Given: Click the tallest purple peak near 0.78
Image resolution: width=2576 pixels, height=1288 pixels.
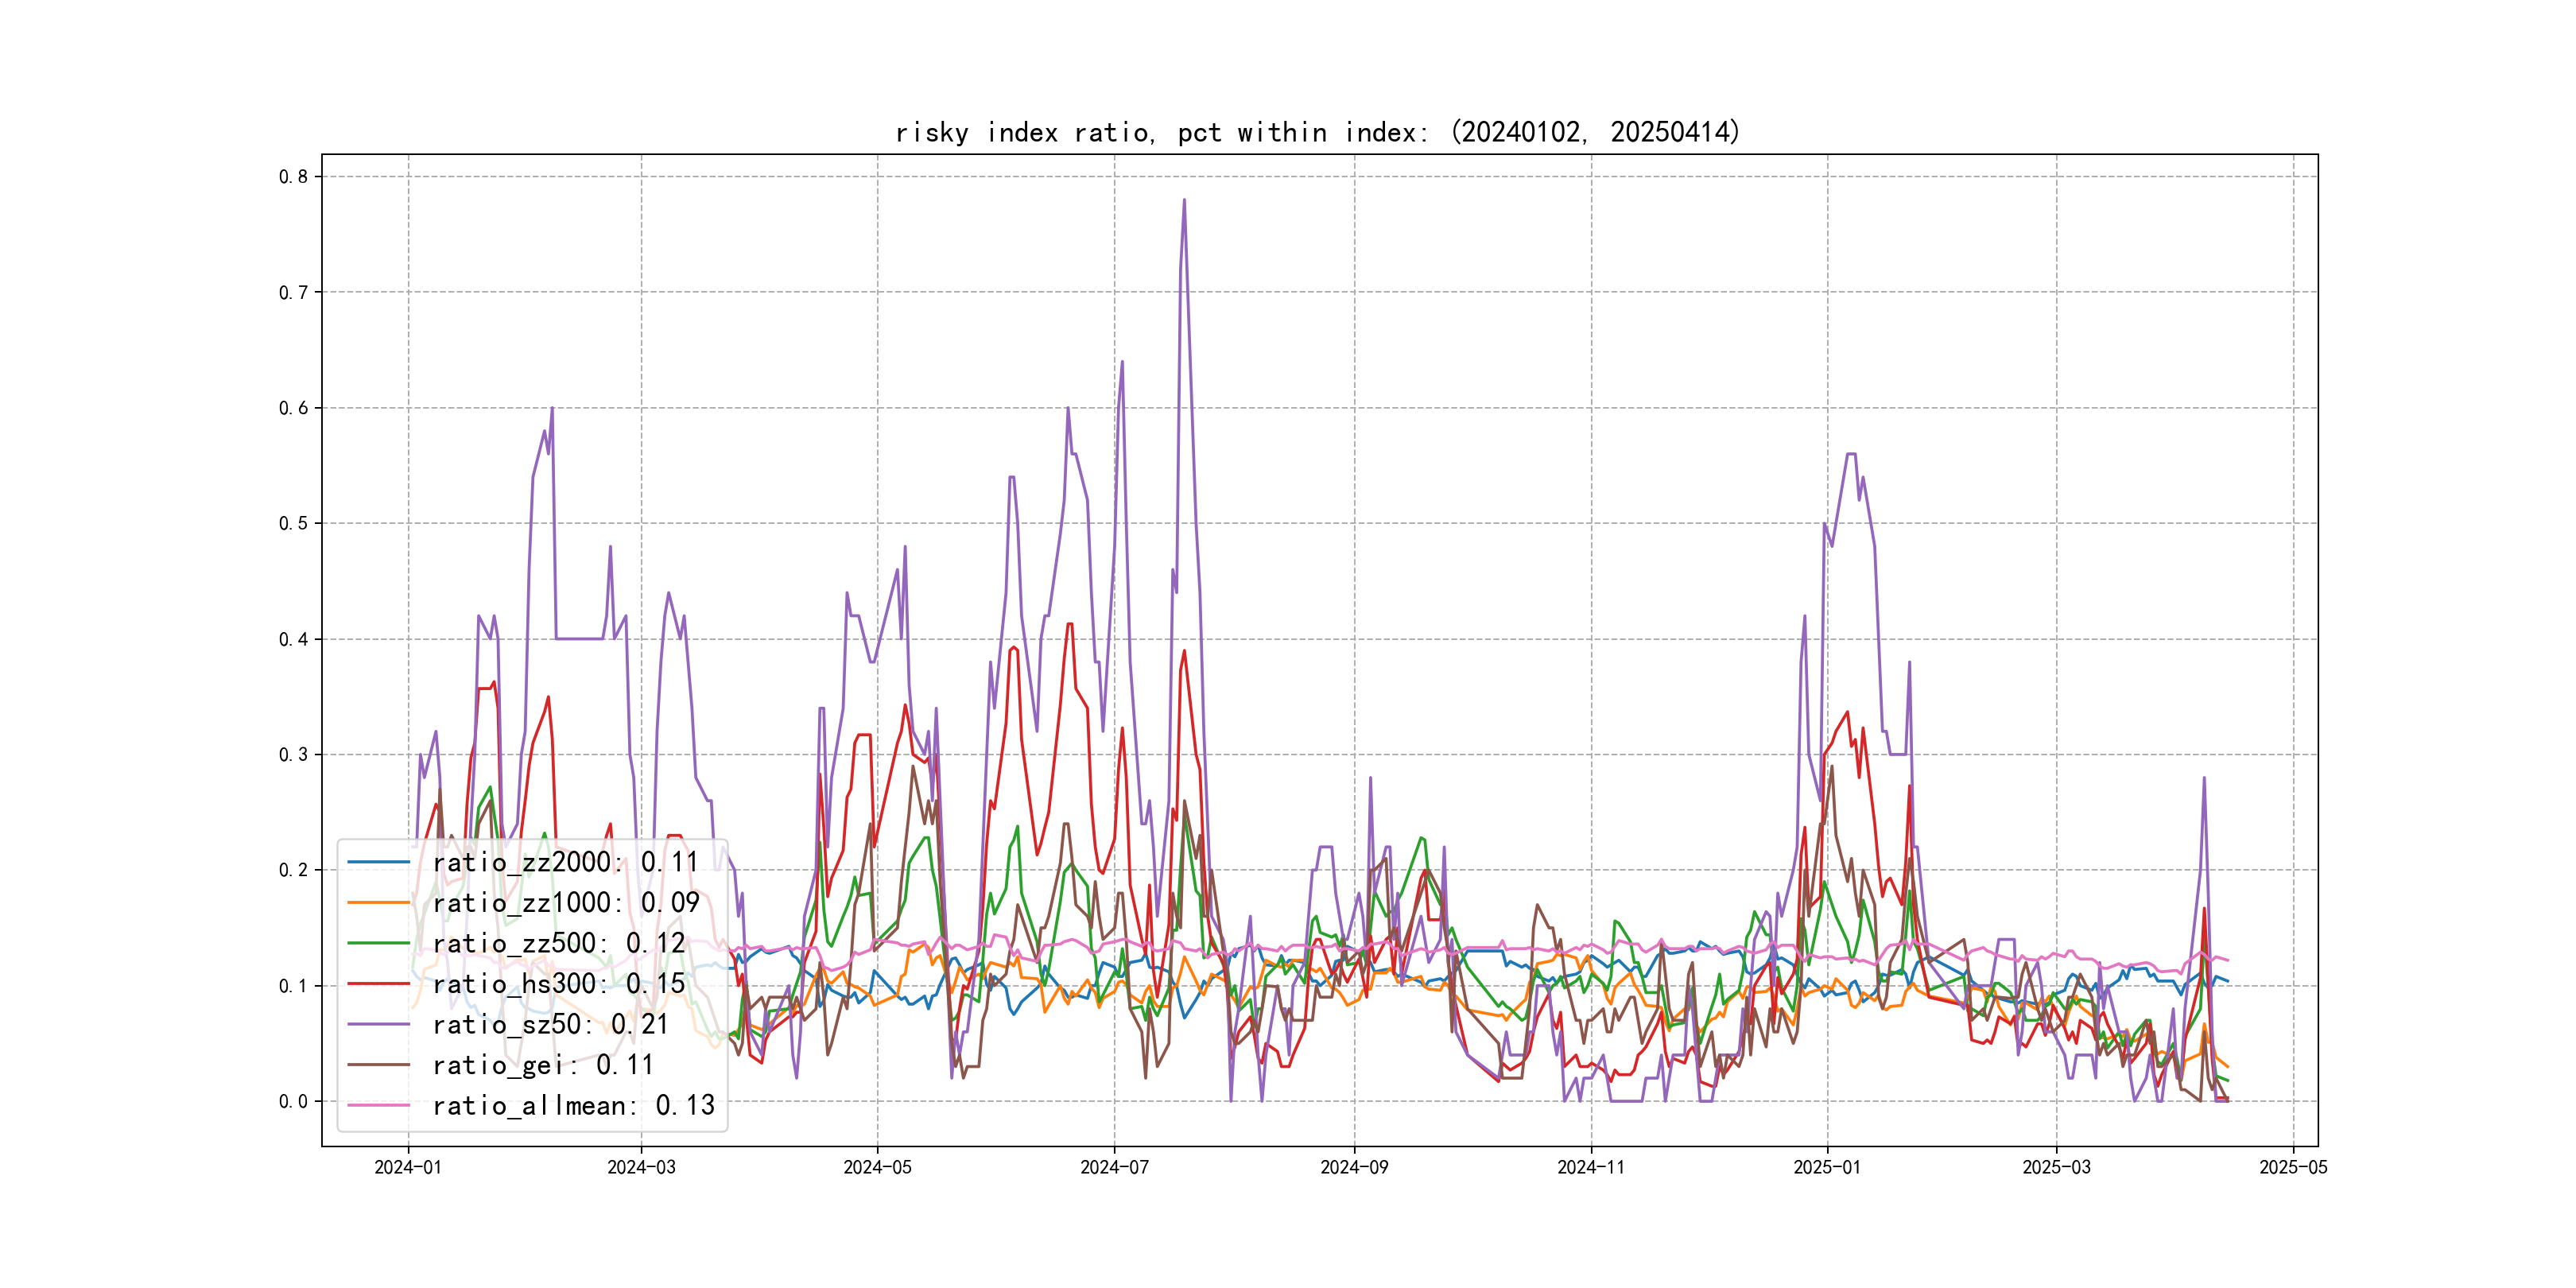Looking at the screenshot, I should 1184,201.
